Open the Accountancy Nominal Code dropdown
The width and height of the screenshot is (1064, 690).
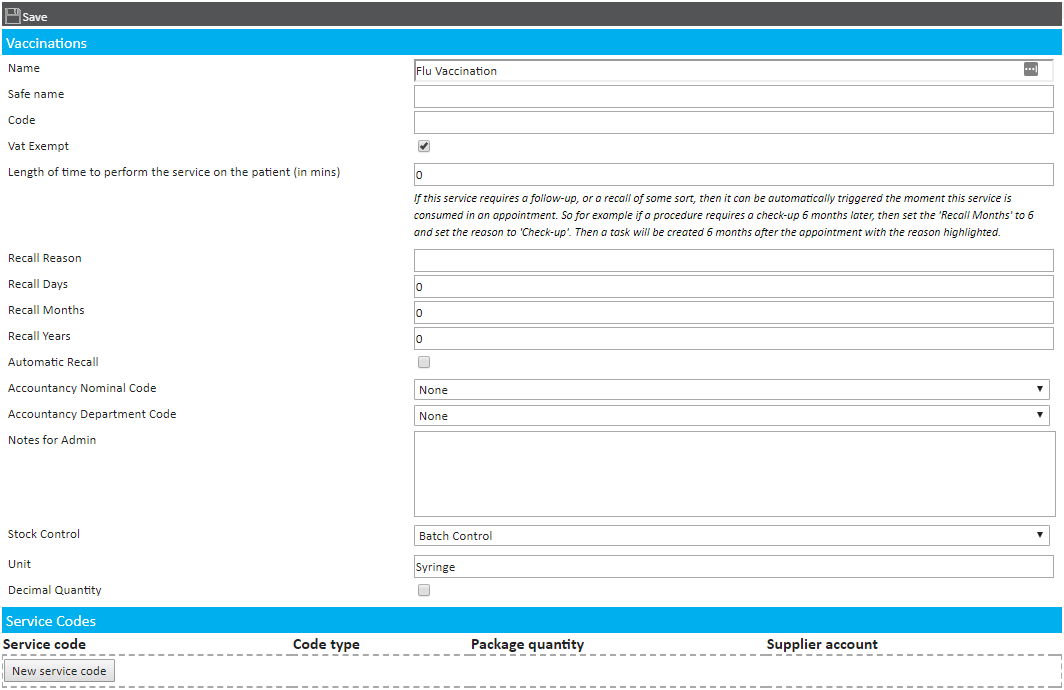coord(731,389)
